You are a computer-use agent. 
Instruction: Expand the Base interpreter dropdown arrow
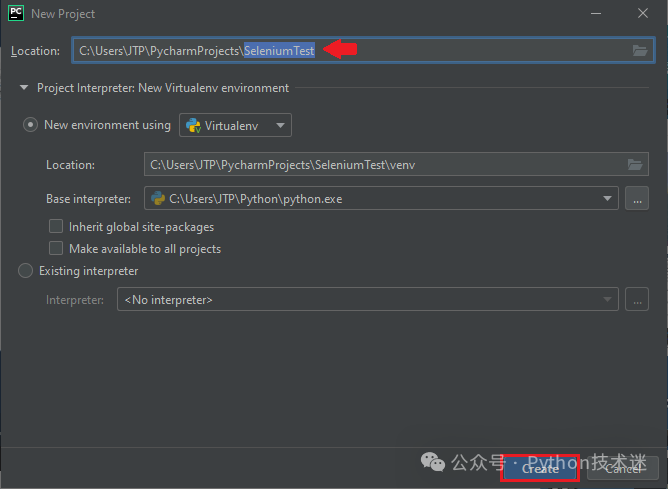(x=608, y=198)
